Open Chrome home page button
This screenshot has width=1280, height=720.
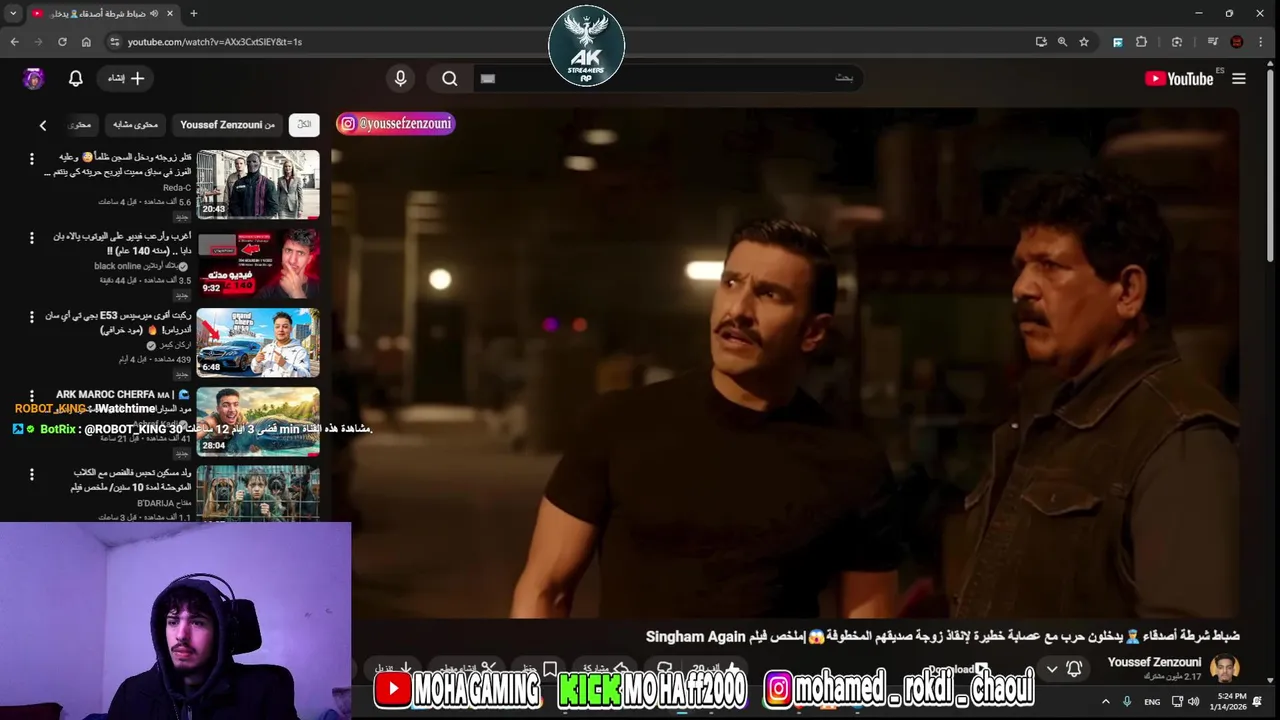tap(86, 42)
